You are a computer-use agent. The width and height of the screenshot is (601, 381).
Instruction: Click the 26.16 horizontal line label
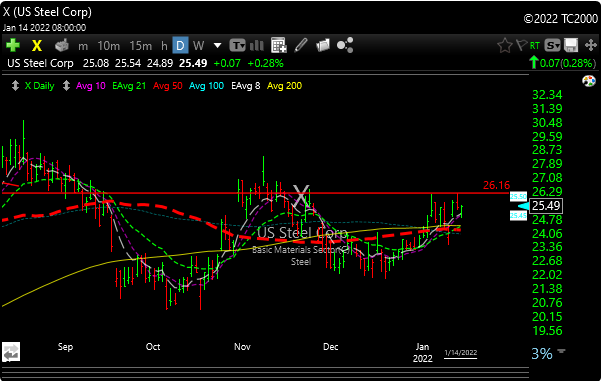click(x=496, y=185)
